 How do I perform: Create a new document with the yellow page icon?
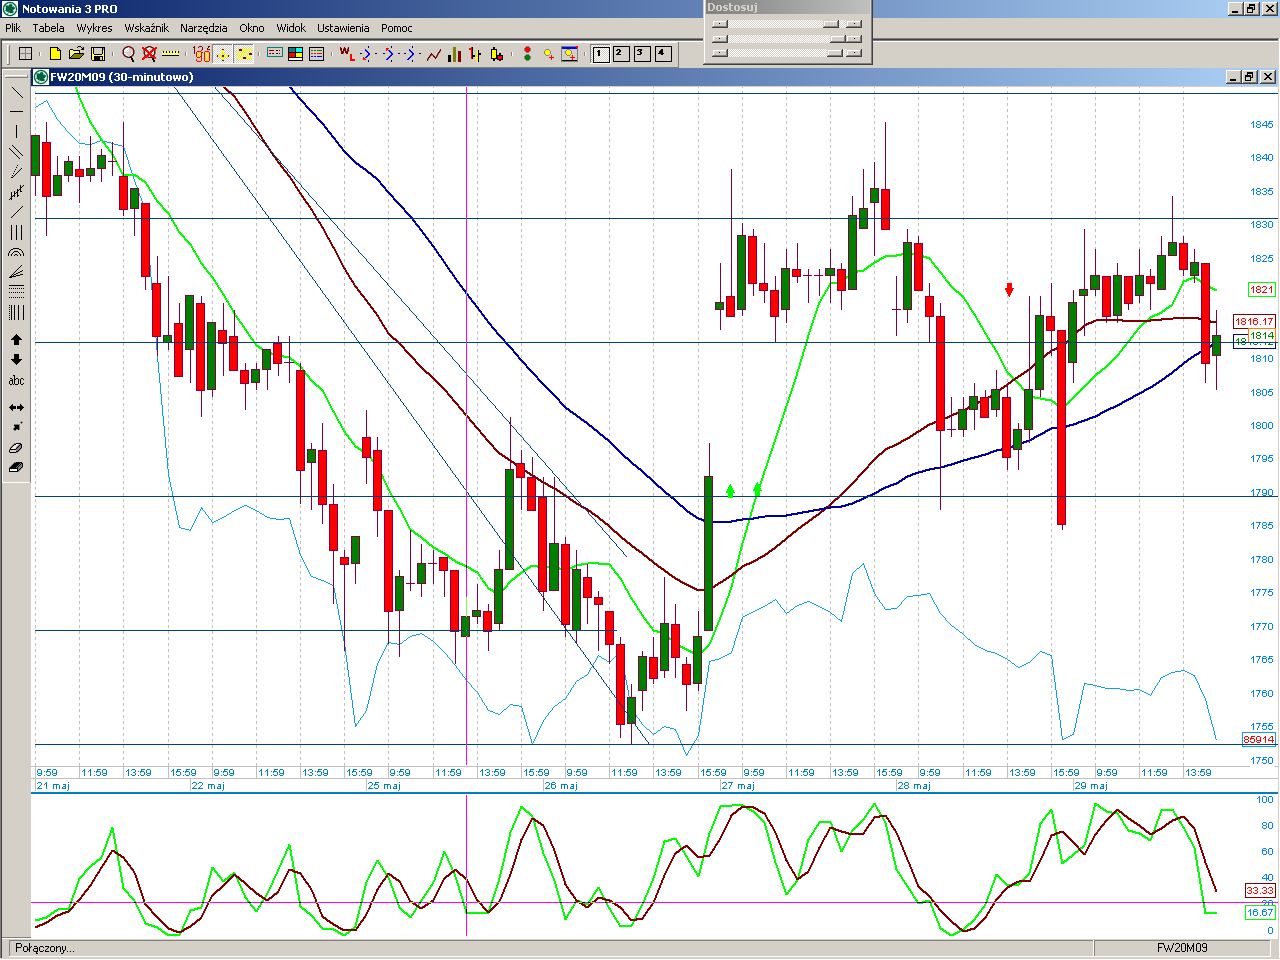[55, 54]
